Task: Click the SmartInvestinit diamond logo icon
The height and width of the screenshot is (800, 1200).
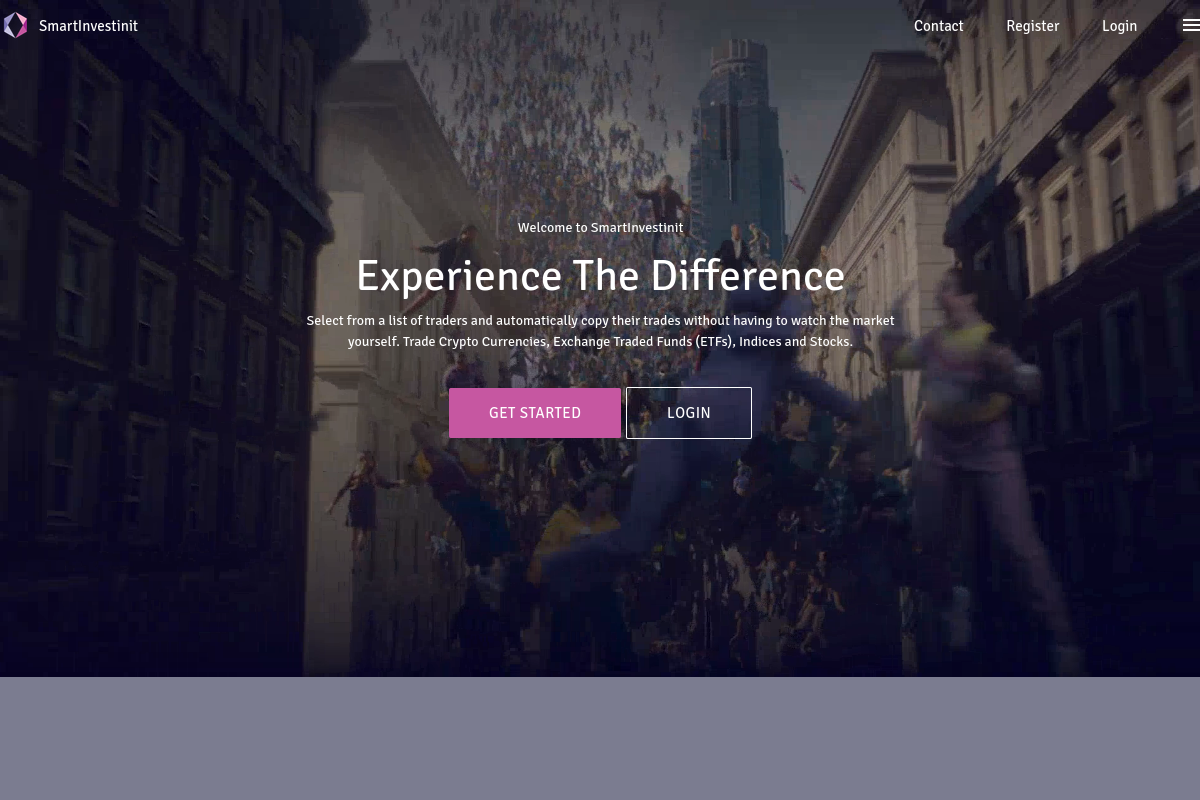Action: click(15, 26)
